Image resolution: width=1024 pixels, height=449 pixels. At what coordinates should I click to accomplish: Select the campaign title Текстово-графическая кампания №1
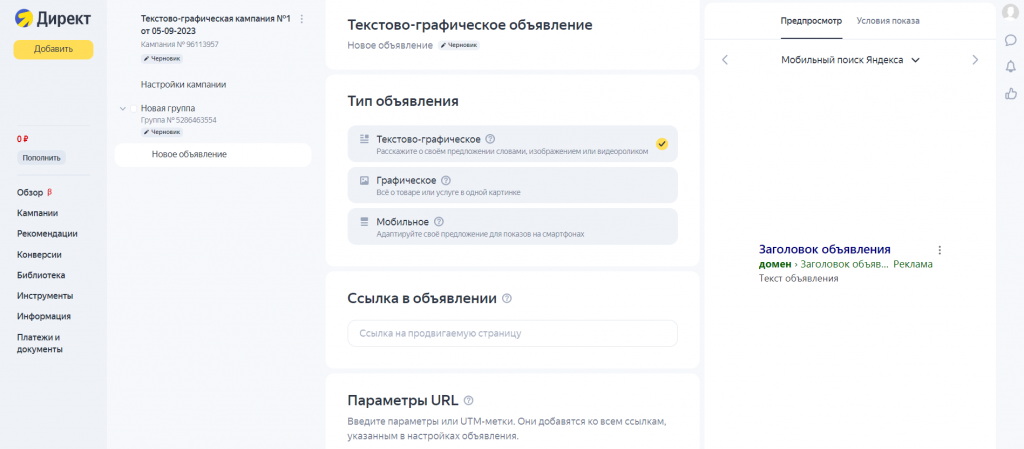(x=216, y=25)
